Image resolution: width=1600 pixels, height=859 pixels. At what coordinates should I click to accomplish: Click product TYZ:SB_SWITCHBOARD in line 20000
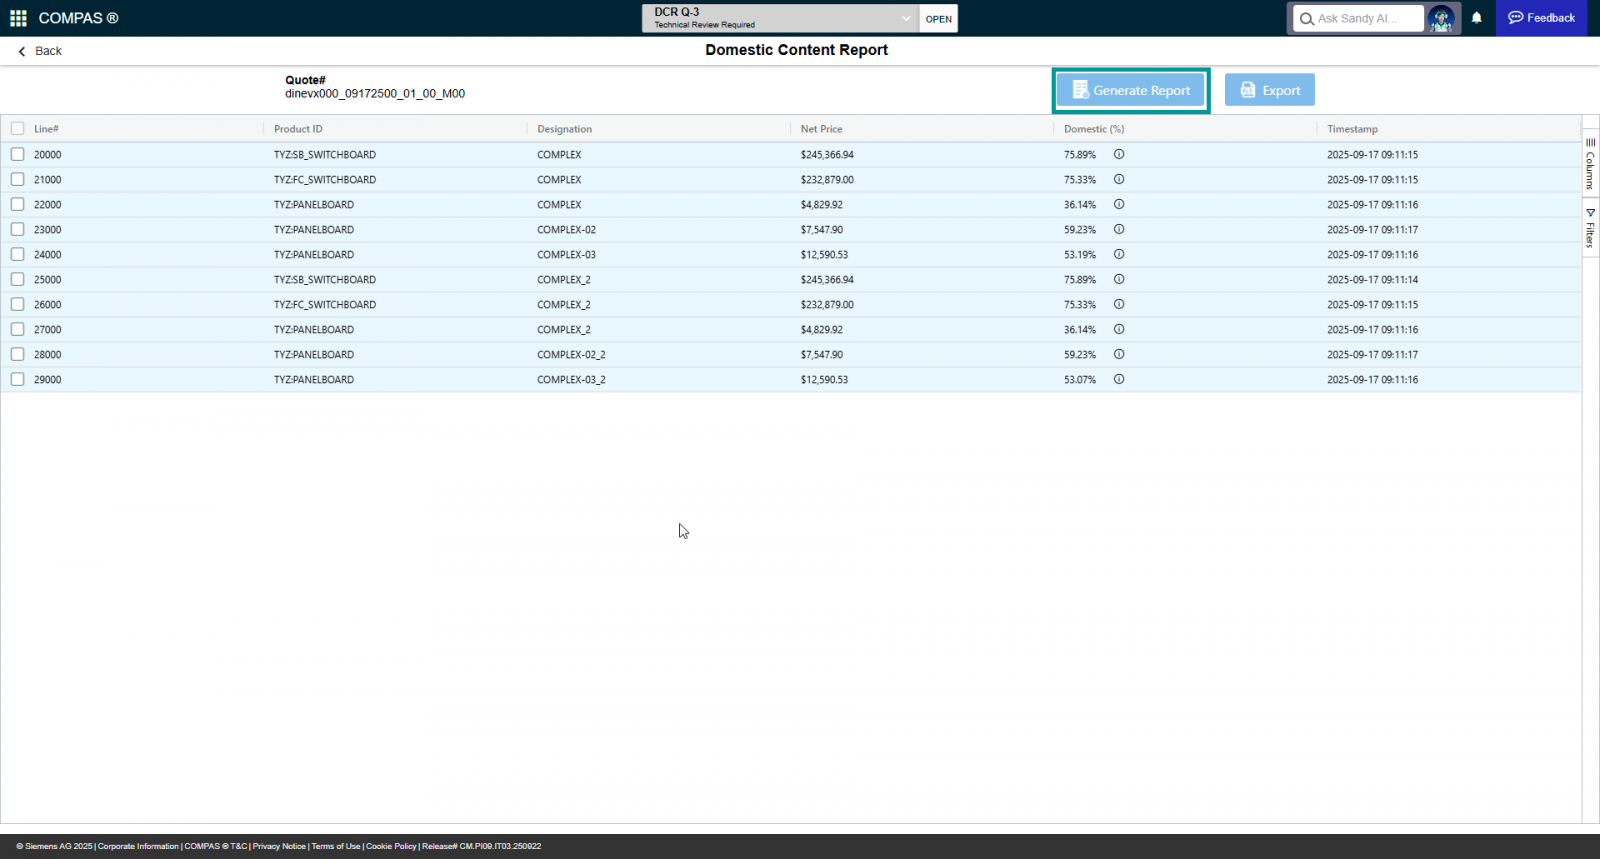[325, 155]
